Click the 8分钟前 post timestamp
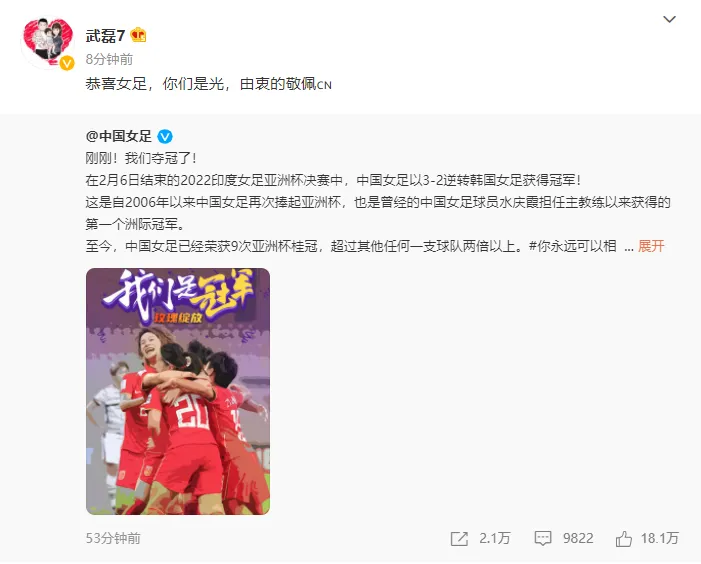This screenshot has height=564, width=701. [109, 59]
